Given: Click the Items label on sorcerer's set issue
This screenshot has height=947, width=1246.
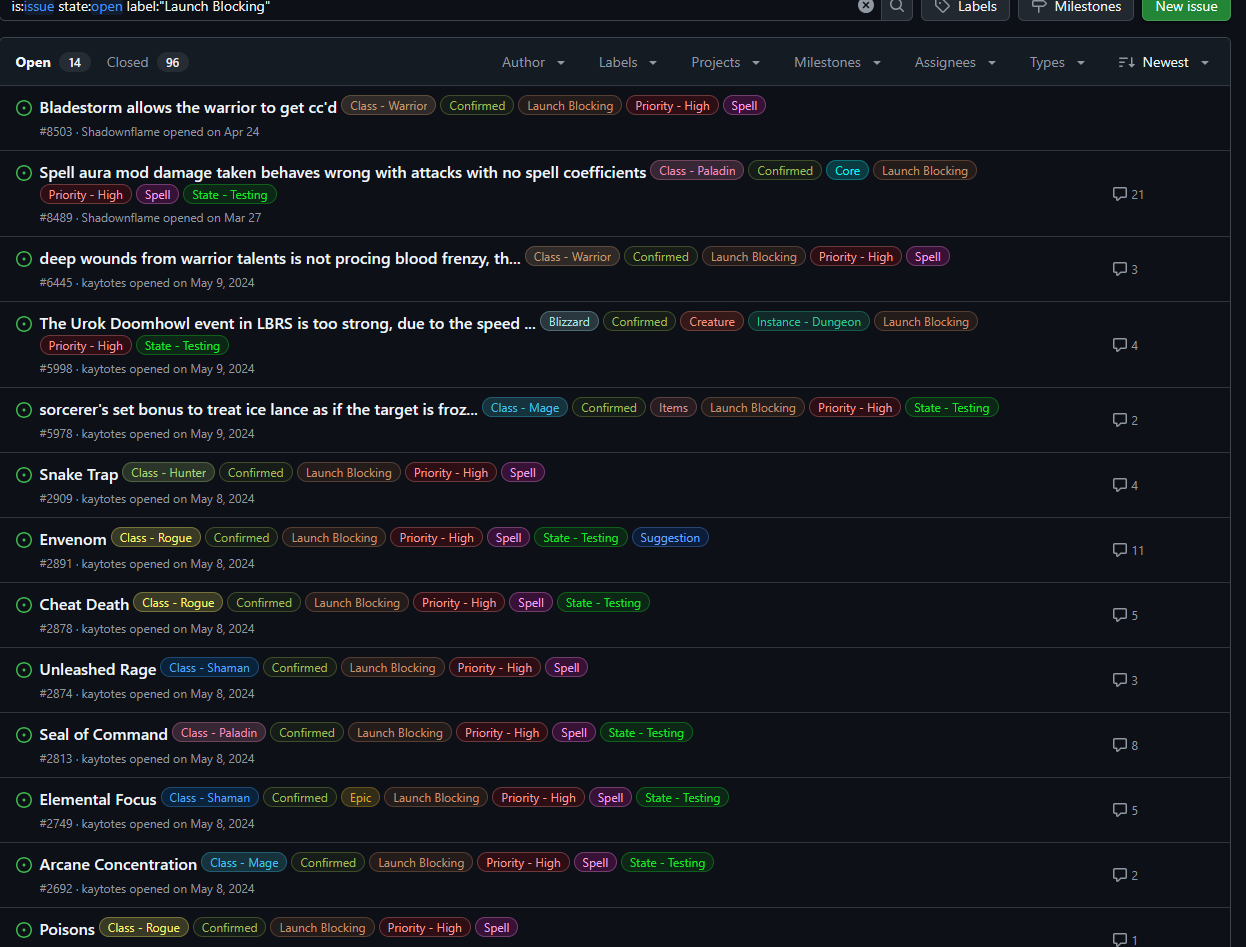Looking at the screenshot, I should (x=673, y=408).
